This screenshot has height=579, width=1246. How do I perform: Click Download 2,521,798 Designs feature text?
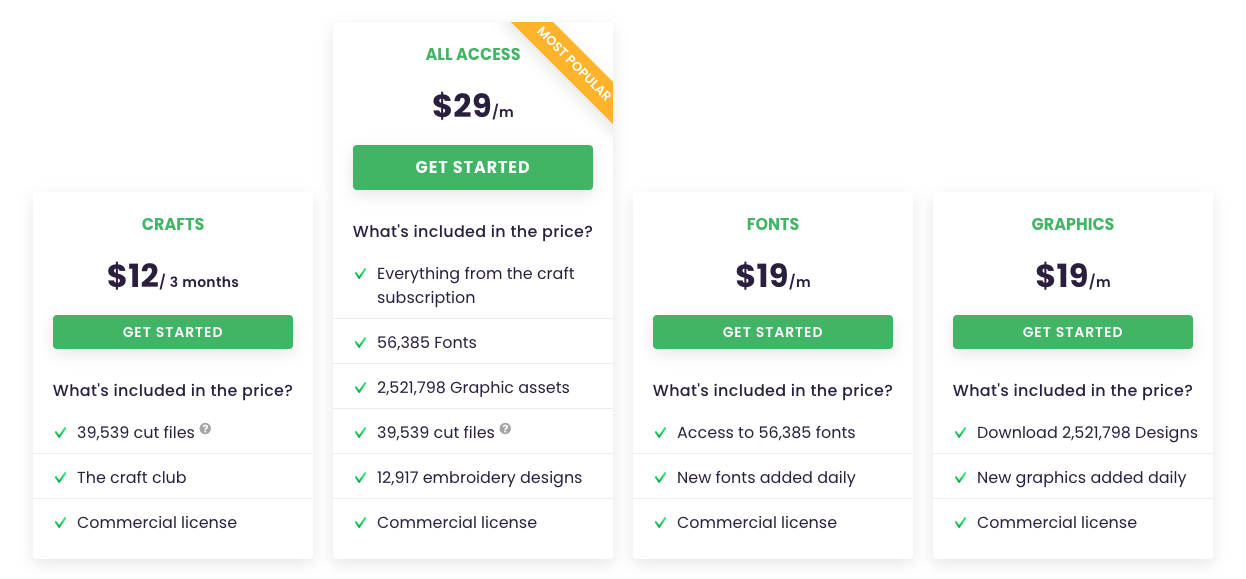coord(1087,433)
